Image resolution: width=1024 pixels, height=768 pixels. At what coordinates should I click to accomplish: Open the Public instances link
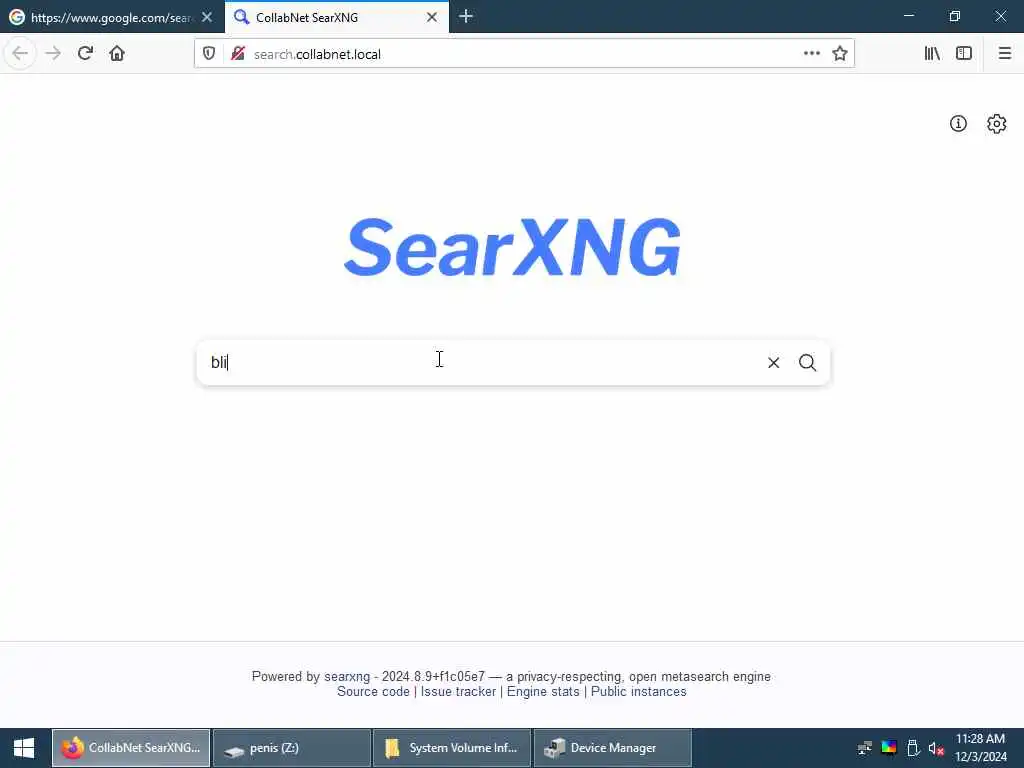click(x=639, y=692)
